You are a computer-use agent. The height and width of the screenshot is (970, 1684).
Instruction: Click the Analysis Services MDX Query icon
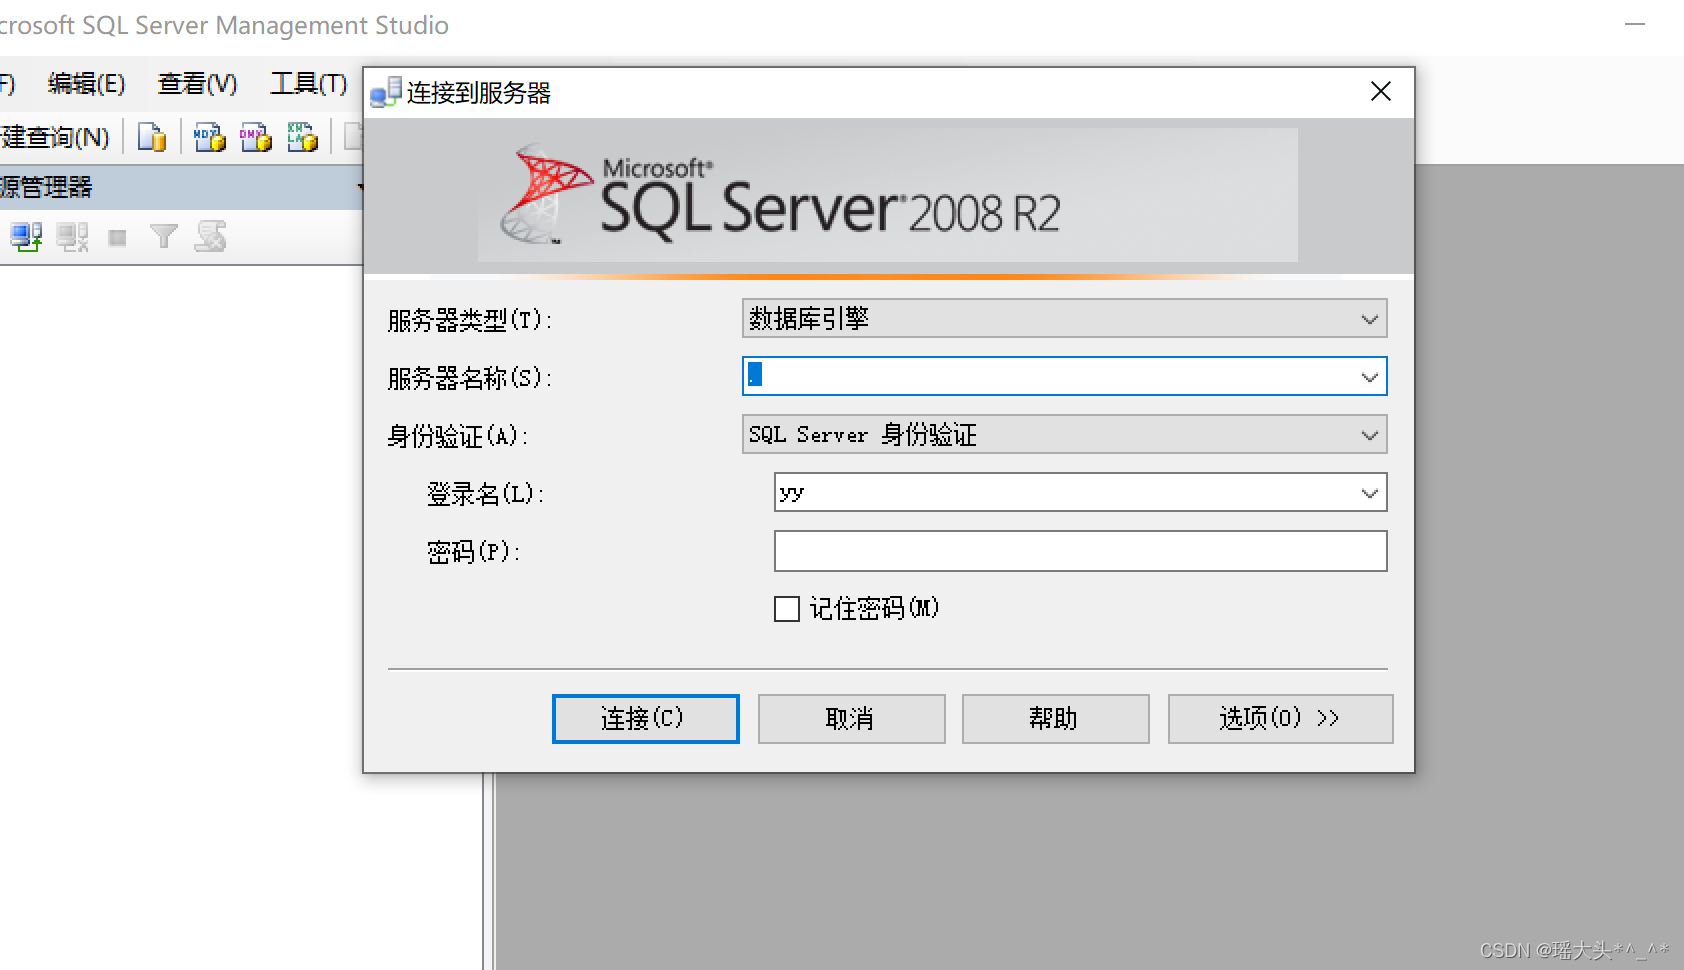pyautogui.click(x=210, y=137)
